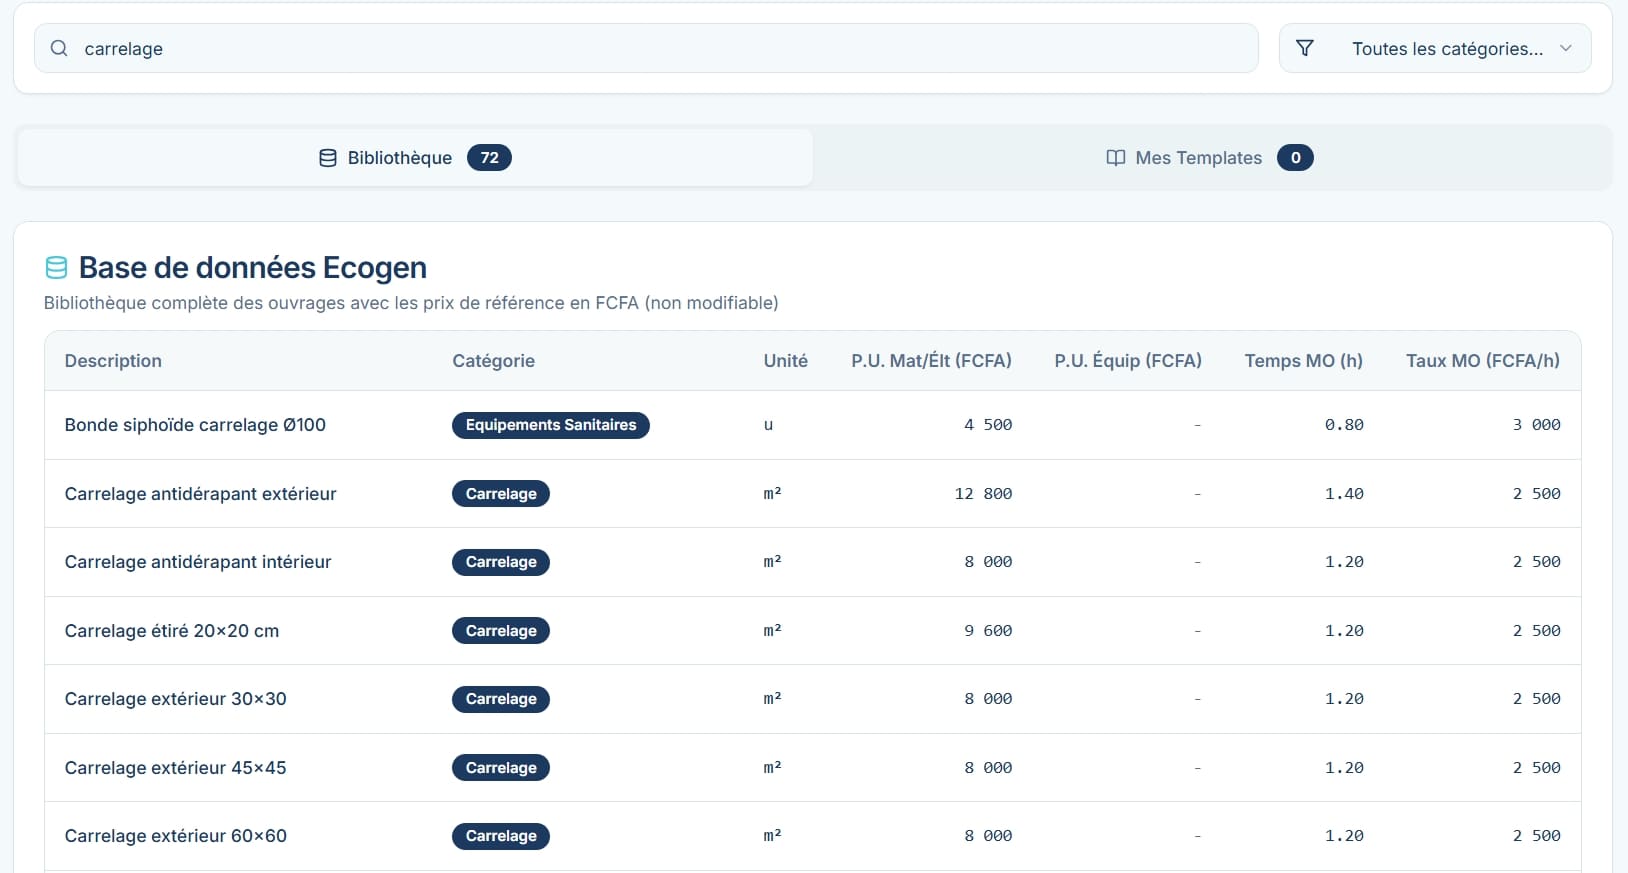Click the P.U. Mat/Élt (FCFA) column header
Image resolution: width=1628 pixels, height=873 pixels.
(x=931, y=361)
